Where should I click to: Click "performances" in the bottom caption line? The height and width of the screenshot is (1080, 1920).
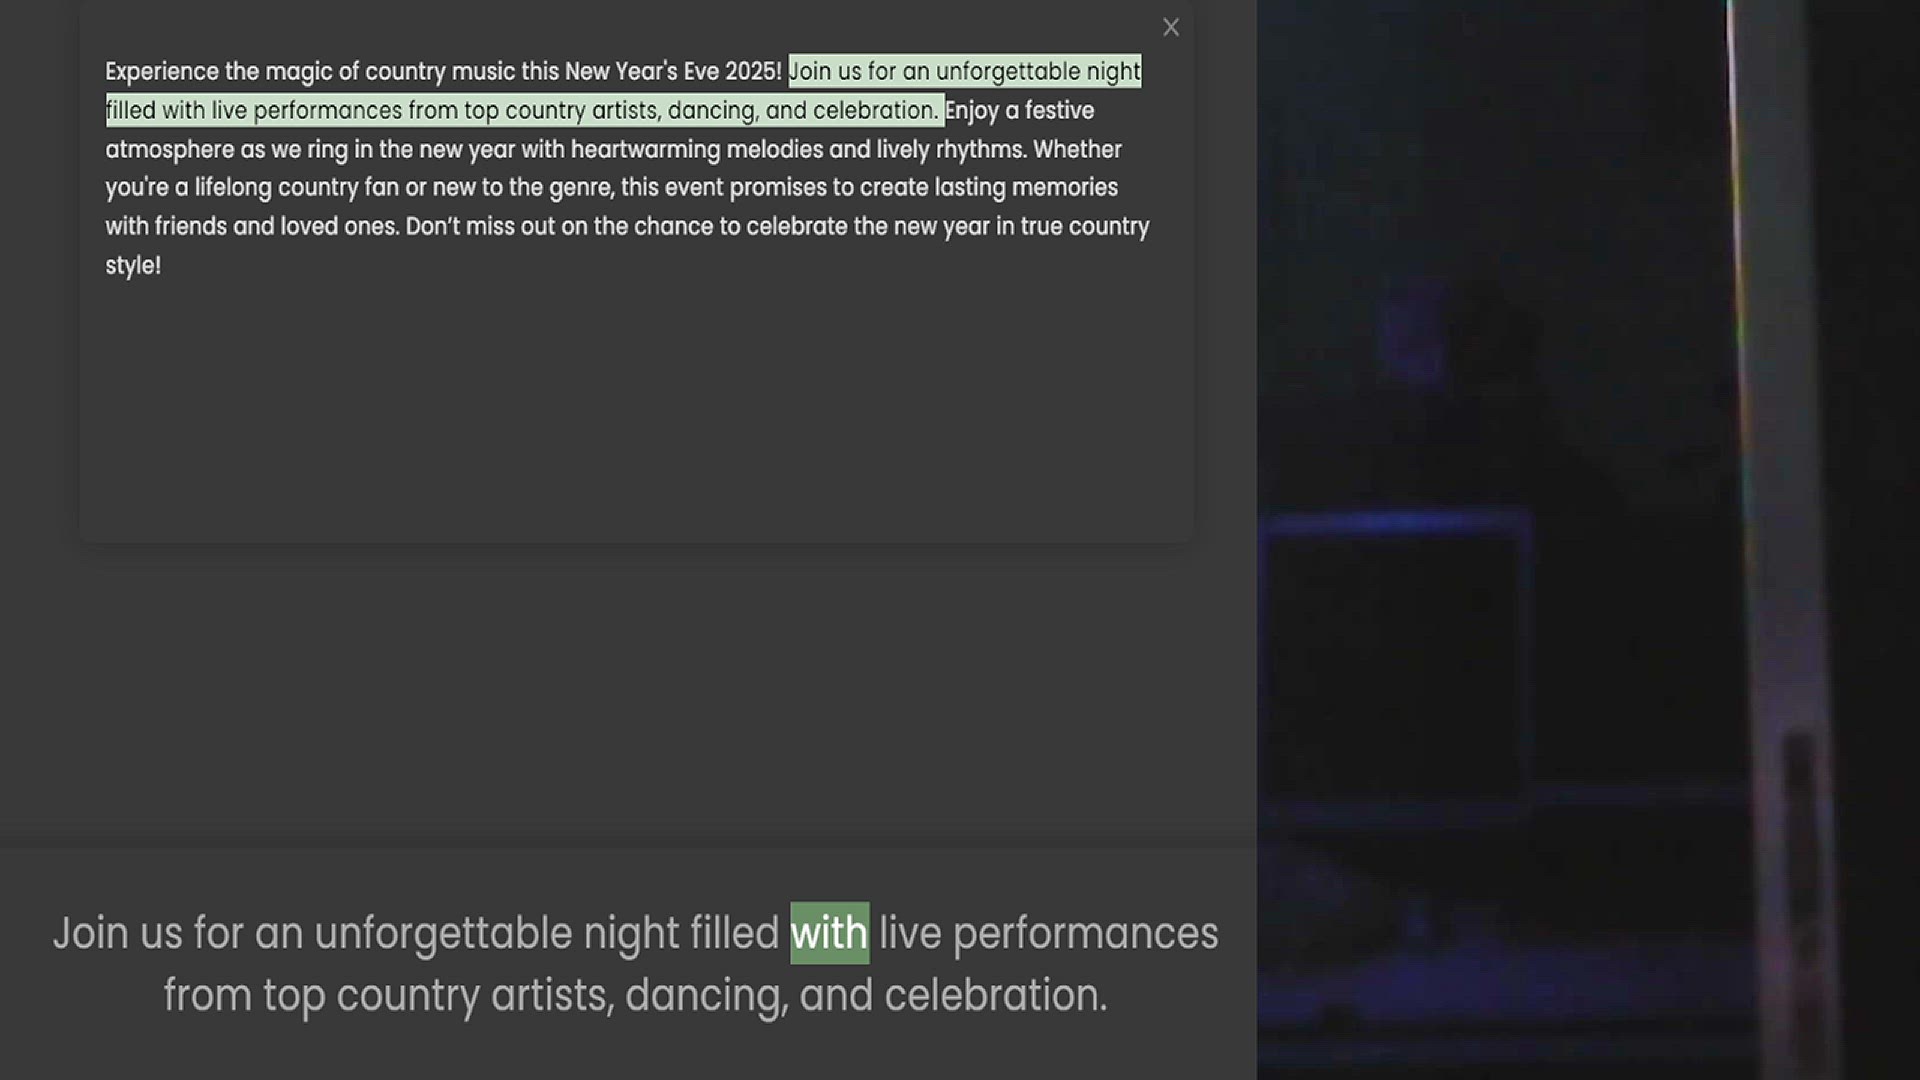[1085, 934]
